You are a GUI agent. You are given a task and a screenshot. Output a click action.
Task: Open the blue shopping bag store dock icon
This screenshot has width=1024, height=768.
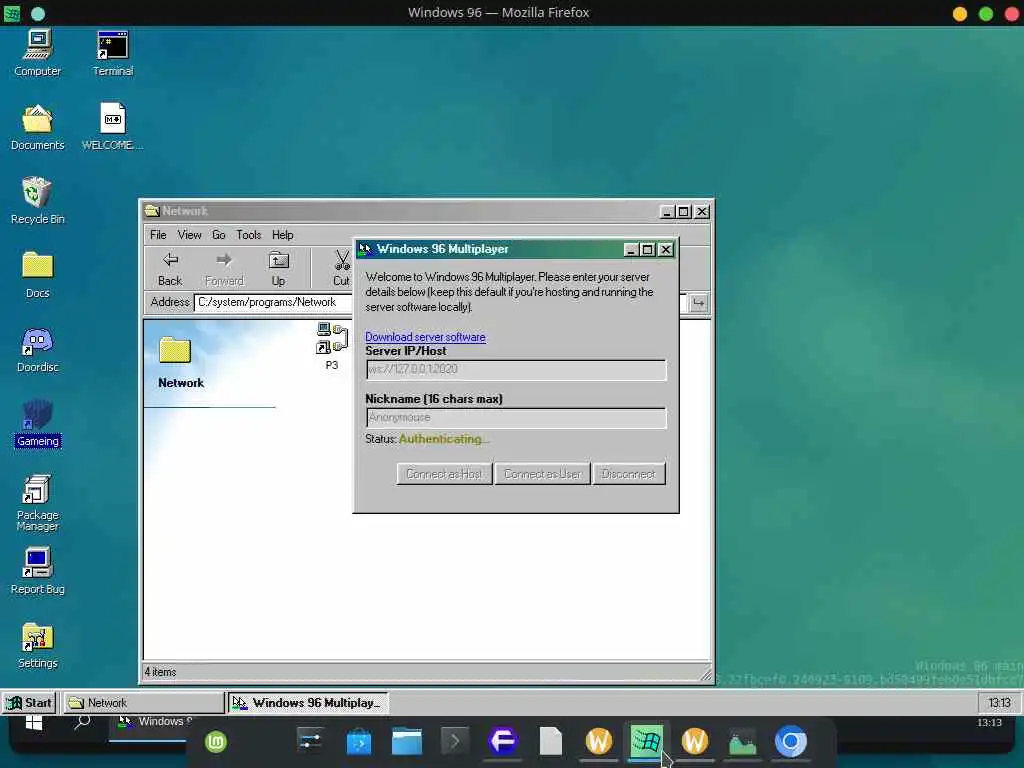[359, 742]
